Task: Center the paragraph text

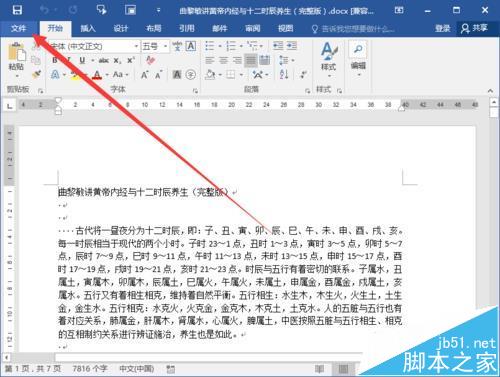Action: [223, 60]
